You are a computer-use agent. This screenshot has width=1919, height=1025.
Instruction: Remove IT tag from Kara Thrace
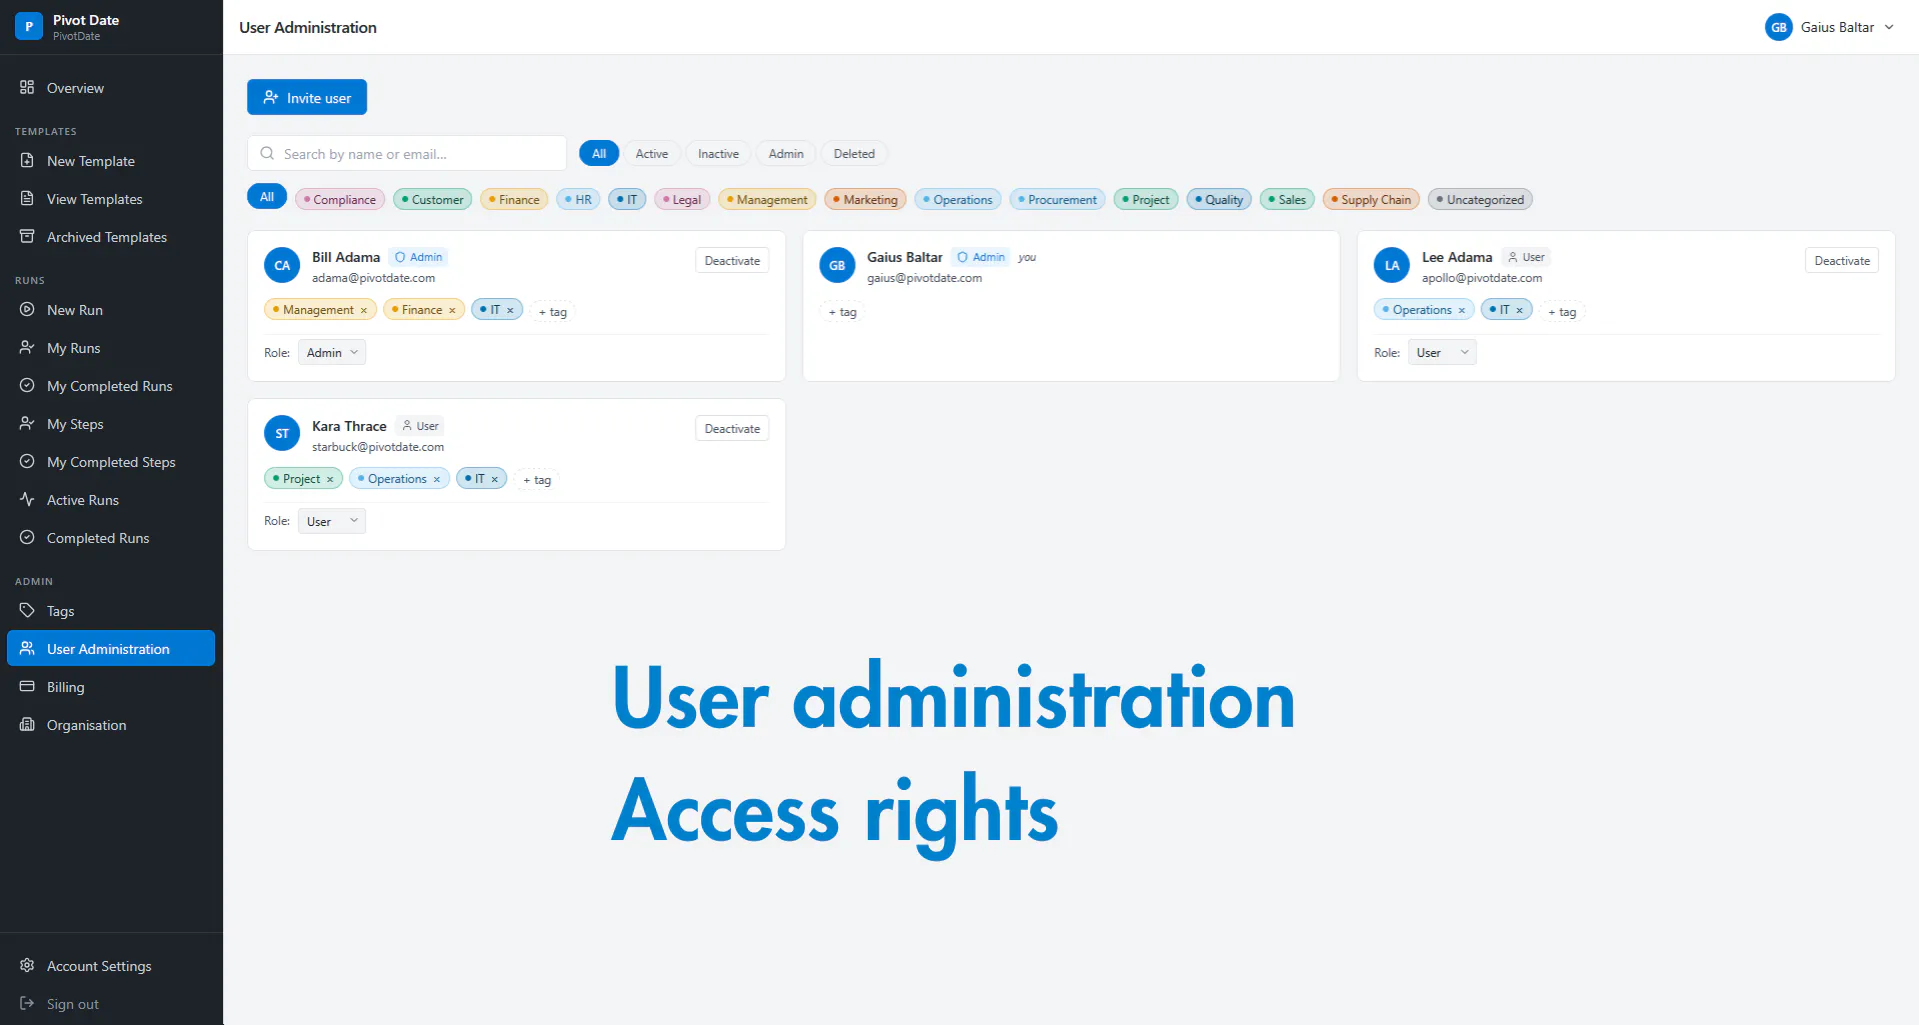tap(494, 479)
